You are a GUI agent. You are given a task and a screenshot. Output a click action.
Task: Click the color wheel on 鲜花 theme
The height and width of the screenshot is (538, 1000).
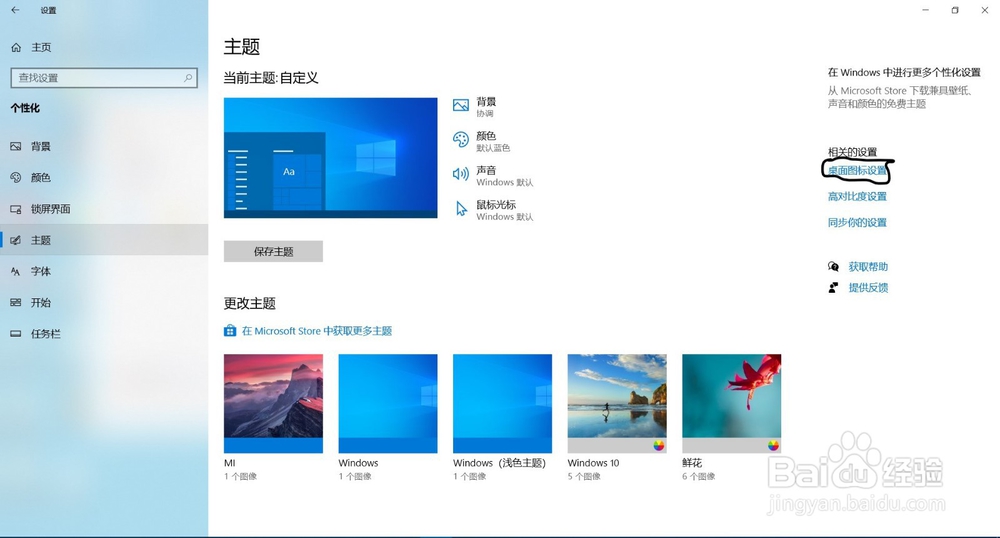click(x=773, y=446)
